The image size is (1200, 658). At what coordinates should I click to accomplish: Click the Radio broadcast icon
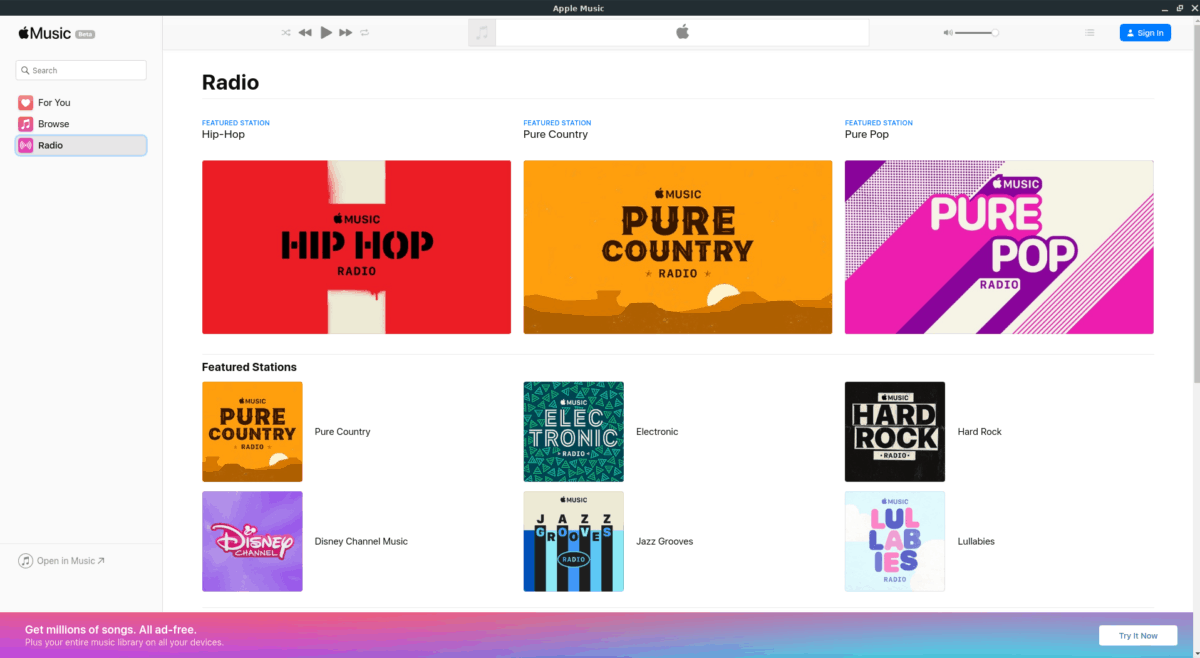[26, 145]
